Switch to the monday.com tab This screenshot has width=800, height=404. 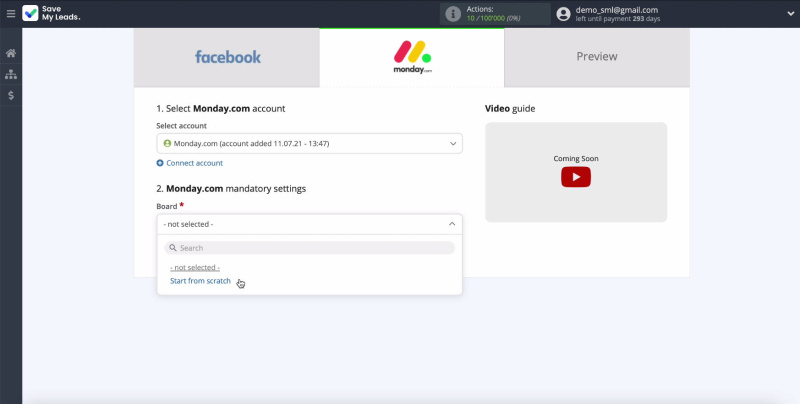[x=412, y=58]
